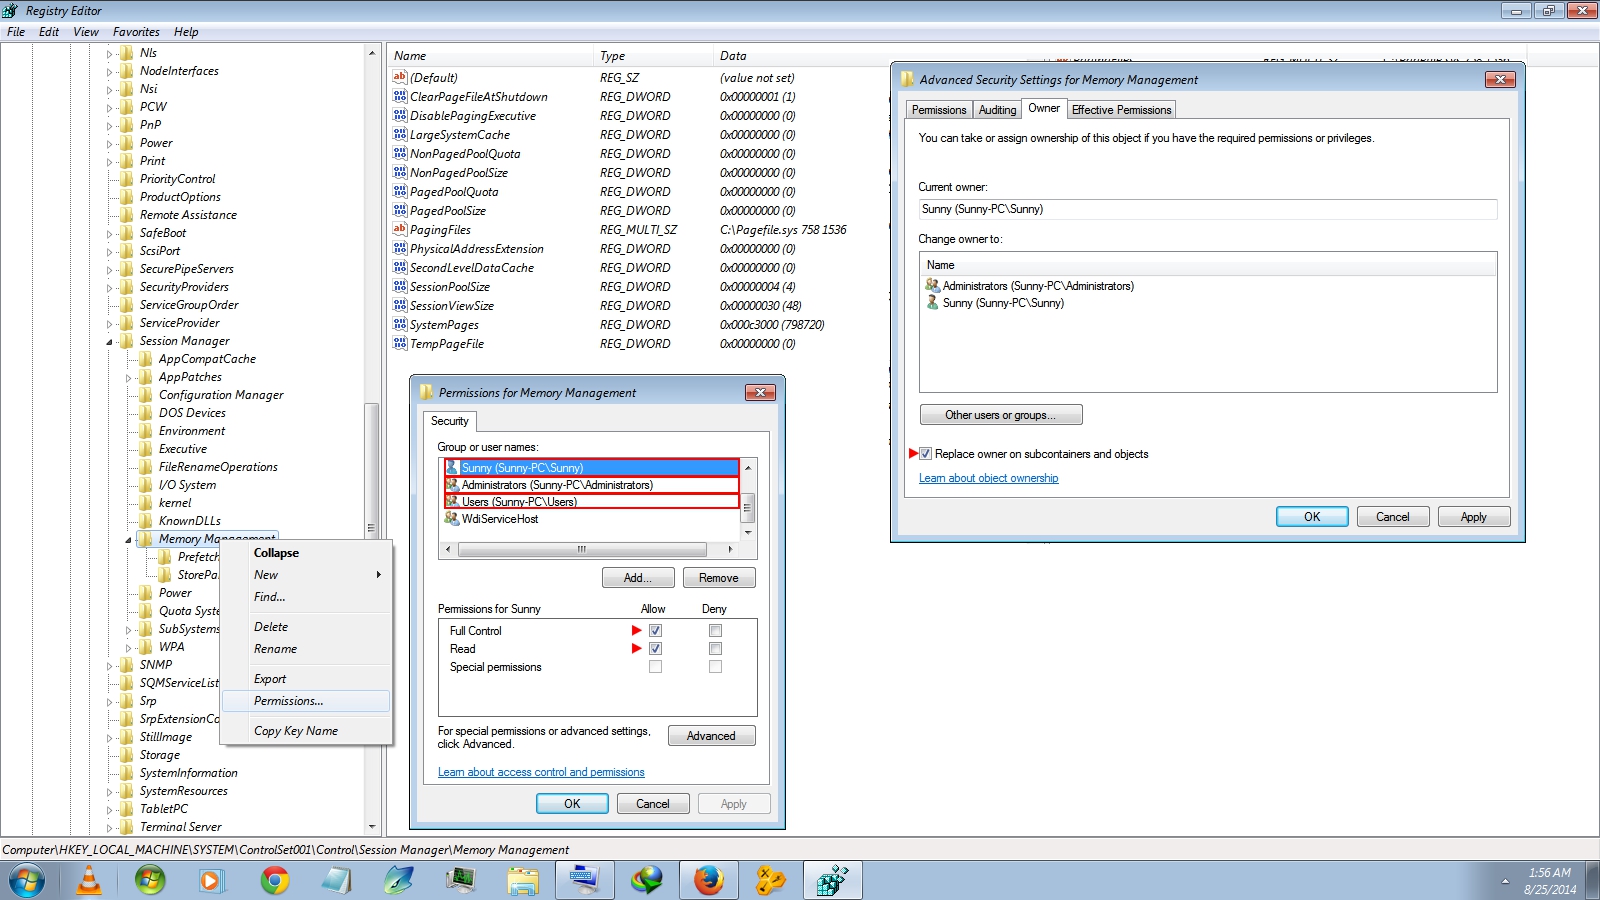Image resolution: width=1600 pixels, height=900 pixels.
Task: Uncheck Replace owner on subcontainers and objects
Action: coord(926,454)
